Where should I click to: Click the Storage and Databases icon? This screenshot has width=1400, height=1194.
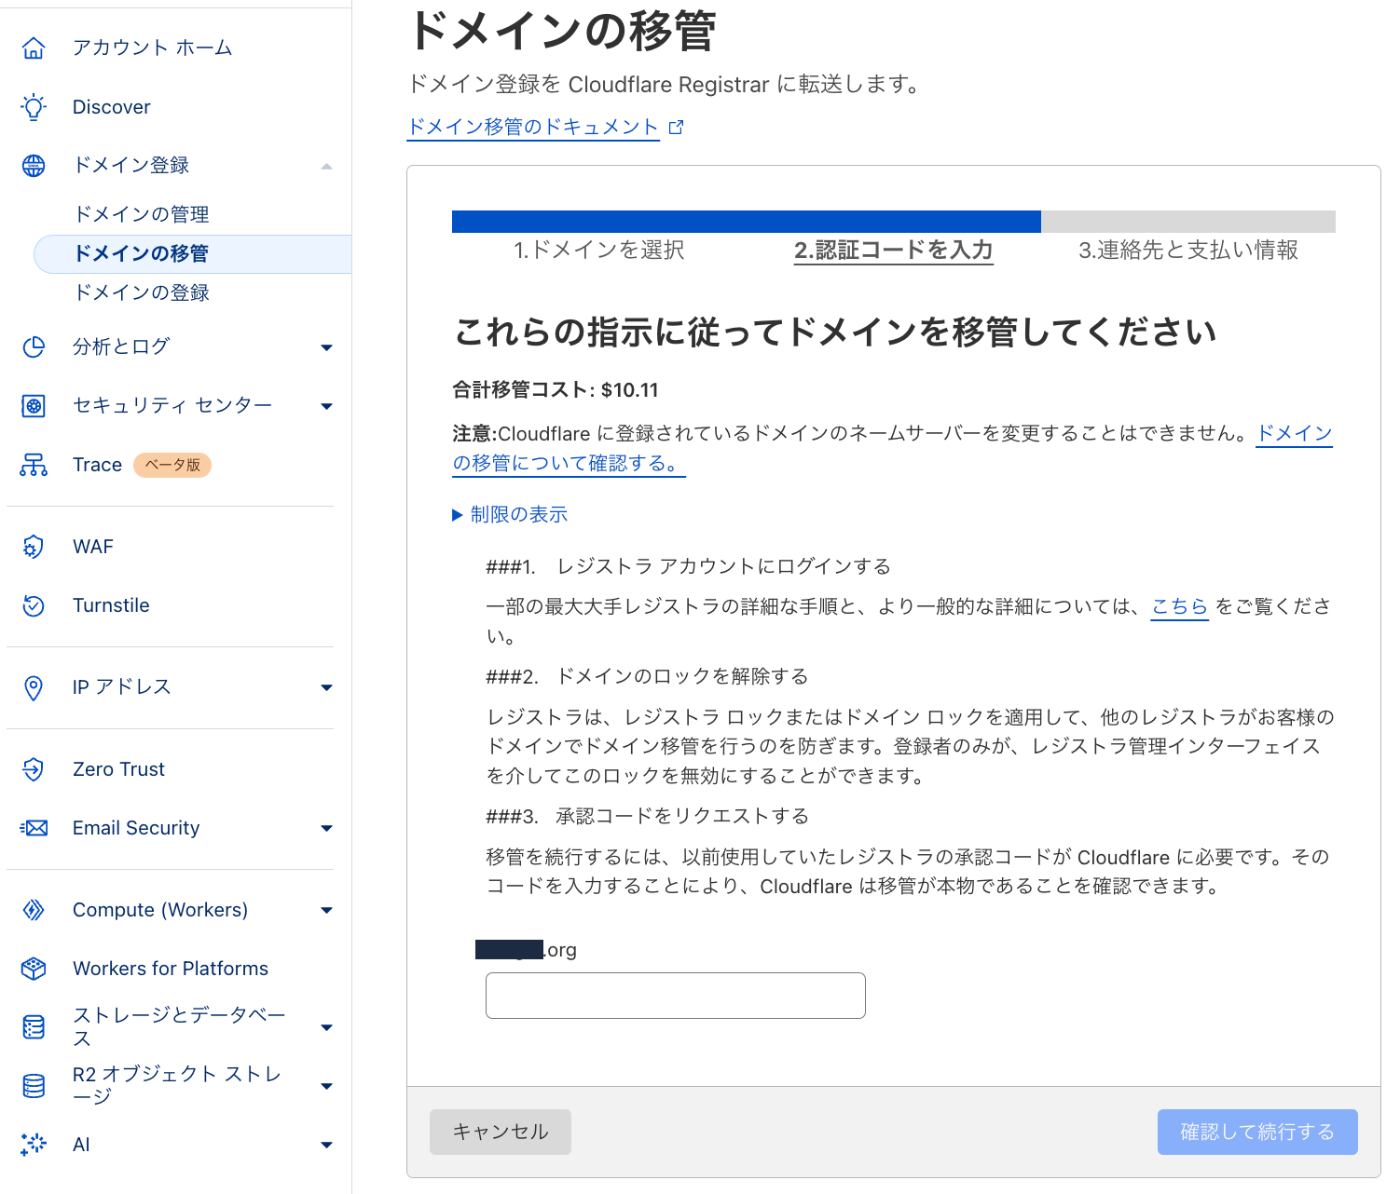(x=34, y=1027)
